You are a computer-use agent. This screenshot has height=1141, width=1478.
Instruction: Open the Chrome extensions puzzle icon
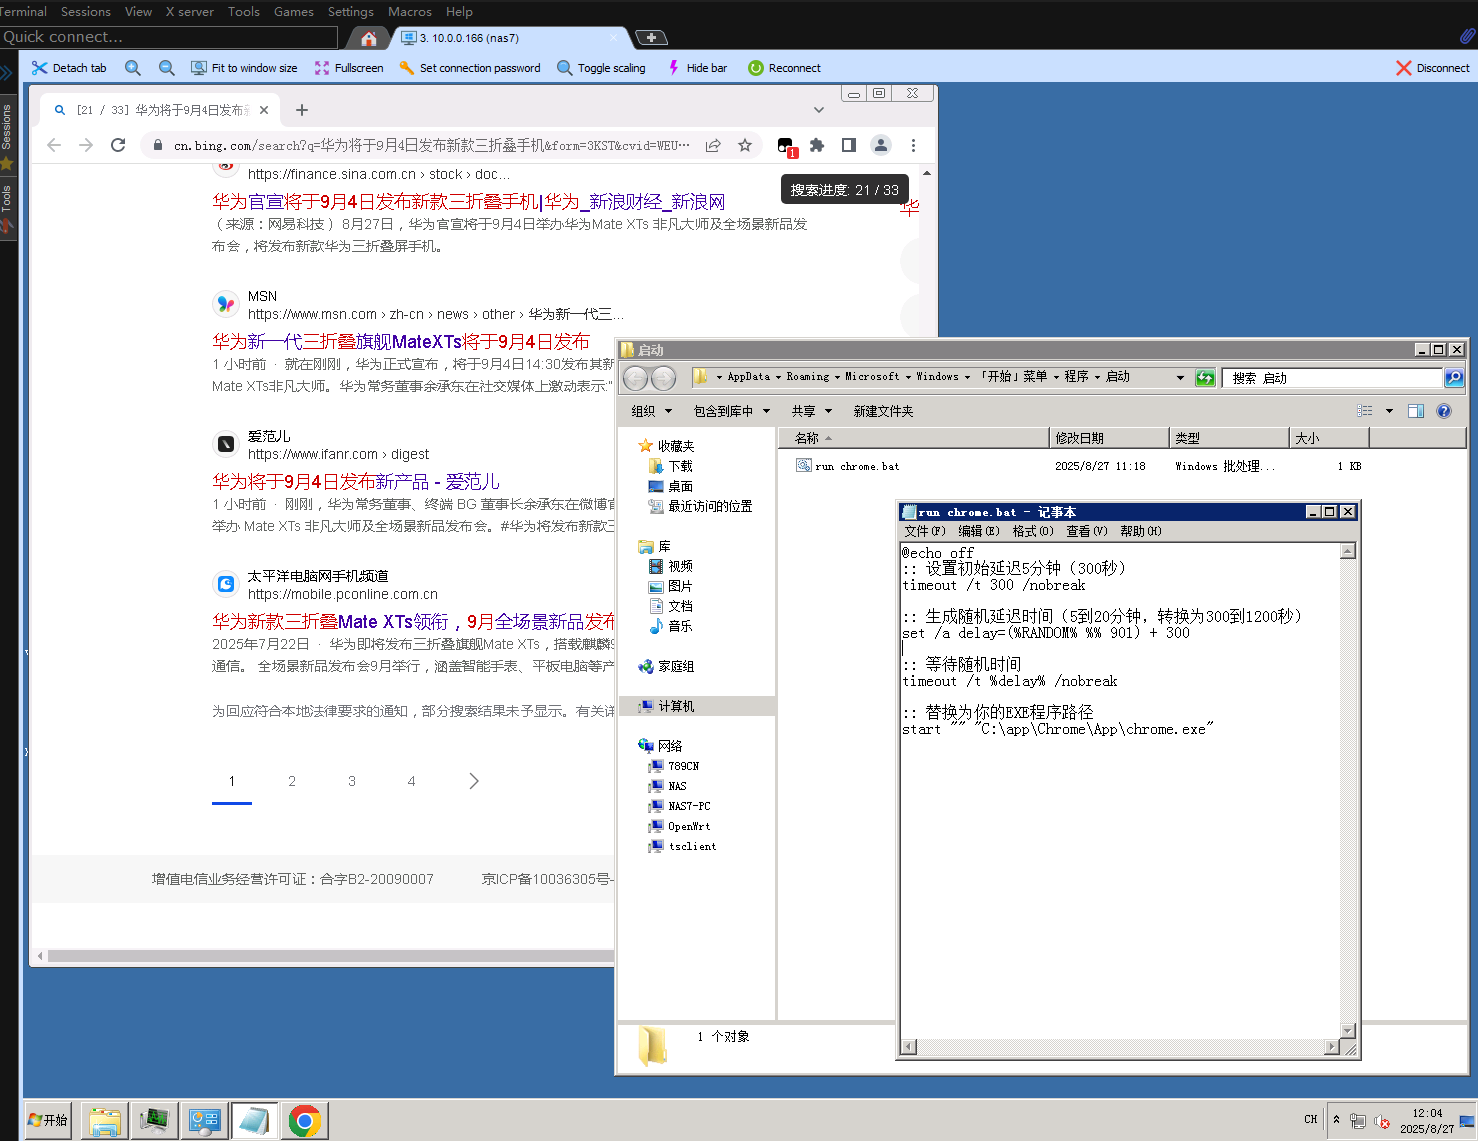tap(817, 145)
